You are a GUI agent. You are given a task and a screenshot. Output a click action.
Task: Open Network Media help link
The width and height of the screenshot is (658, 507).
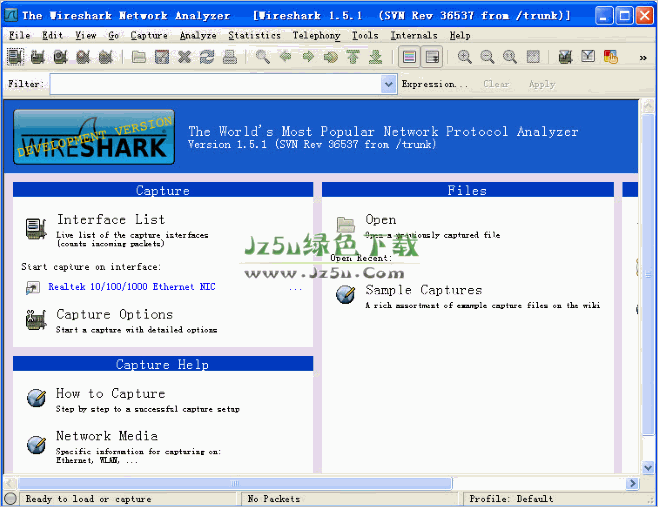107,436
